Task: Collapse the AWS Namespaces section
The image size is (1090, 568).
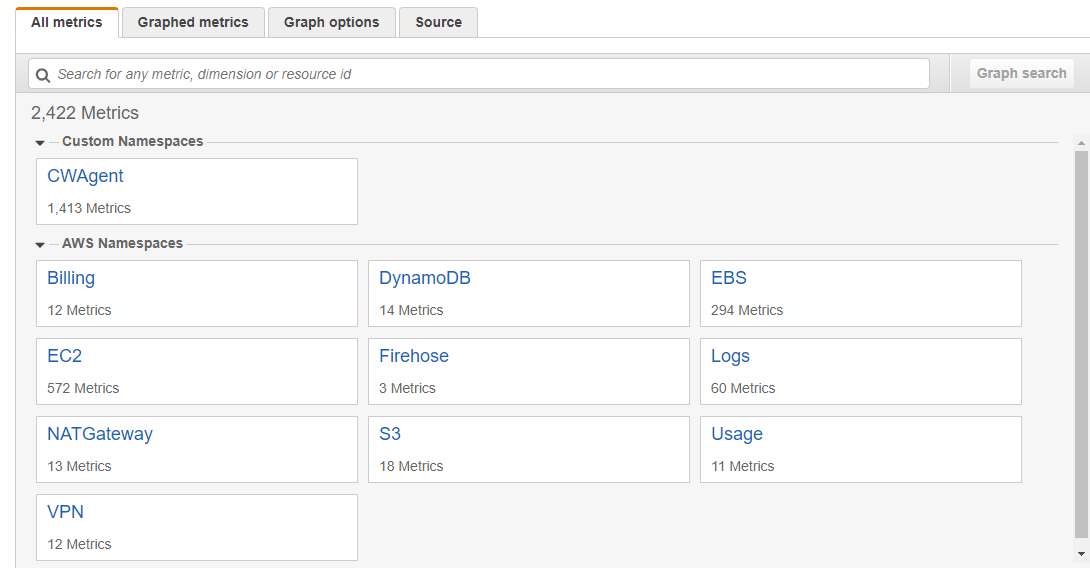Action: (40, 245)
